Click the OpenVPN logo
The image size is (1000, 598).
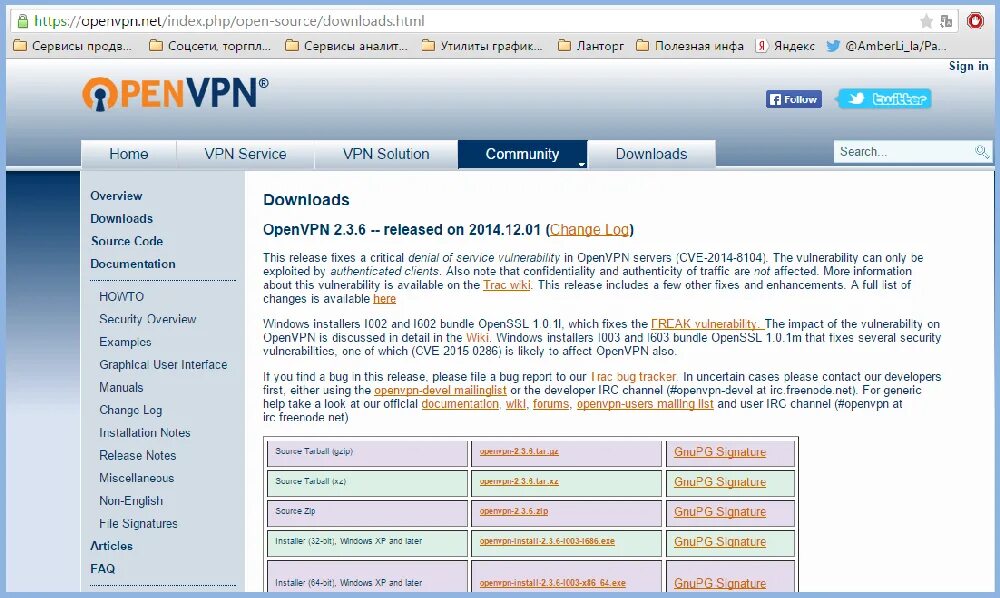[x=175, y=94]
